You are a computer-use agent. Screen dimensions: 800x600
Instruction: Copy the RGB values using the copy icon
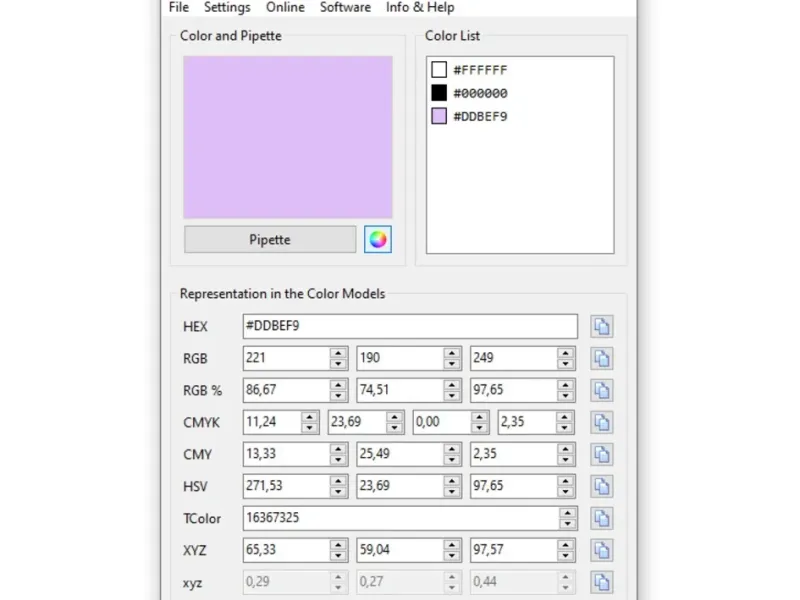click(x=601, y=358)
